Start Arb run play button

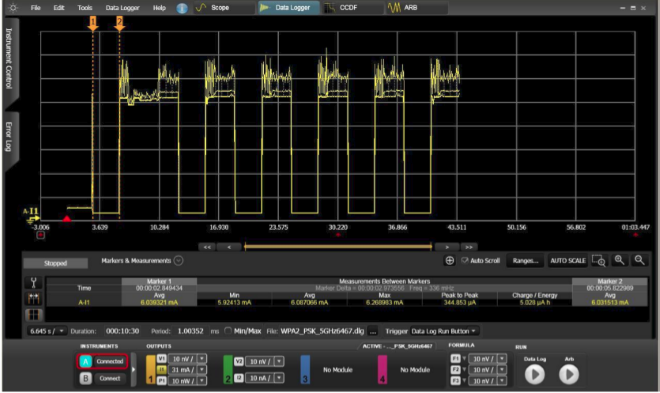coord(569,374)
